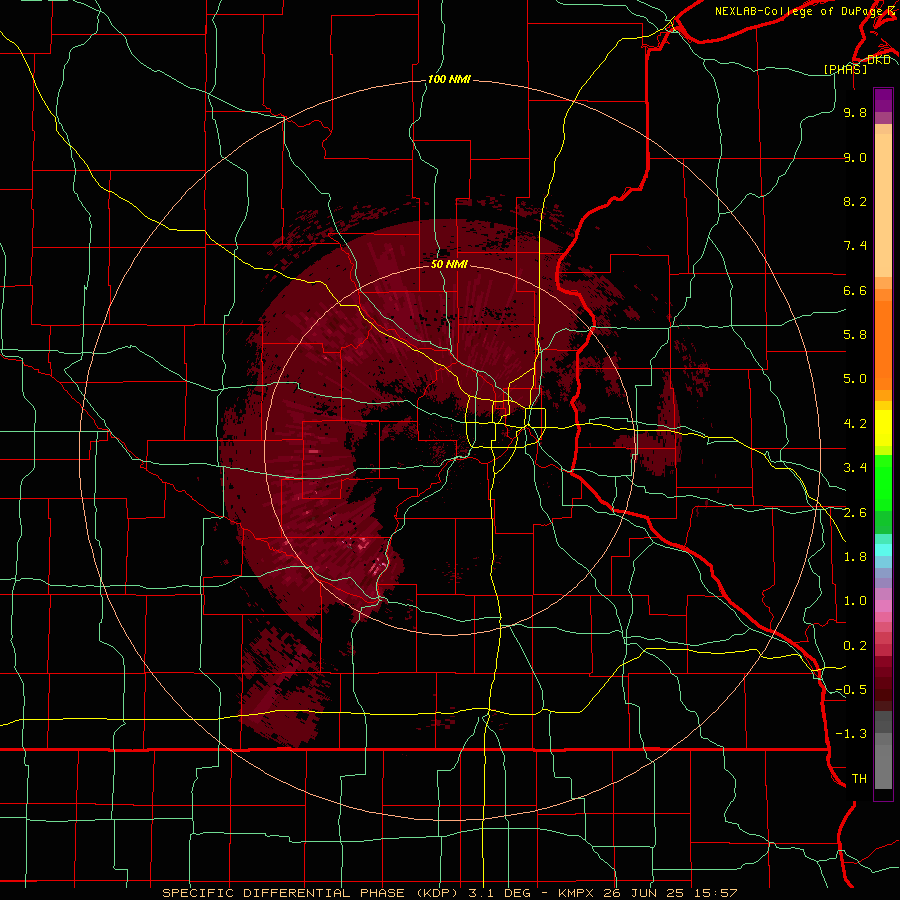Pick the bright green band on the color bar
This screenshot has height=900, width=900.
click(883, 482)
